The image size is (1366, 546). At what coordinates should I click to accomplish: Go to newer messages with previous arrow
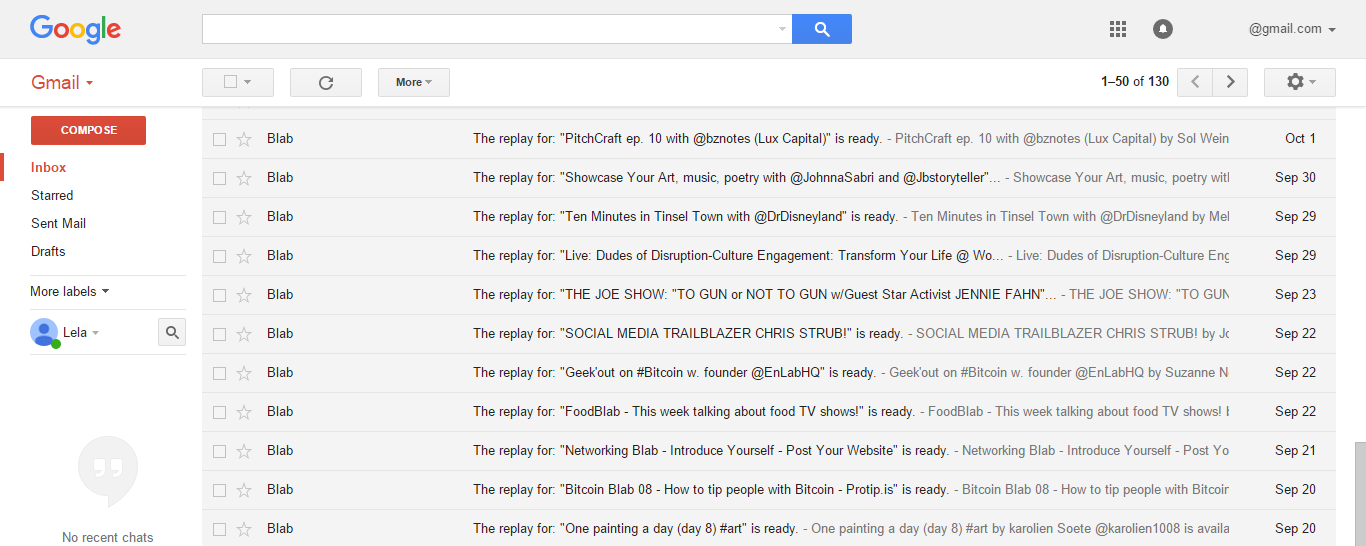(1195, 82)
